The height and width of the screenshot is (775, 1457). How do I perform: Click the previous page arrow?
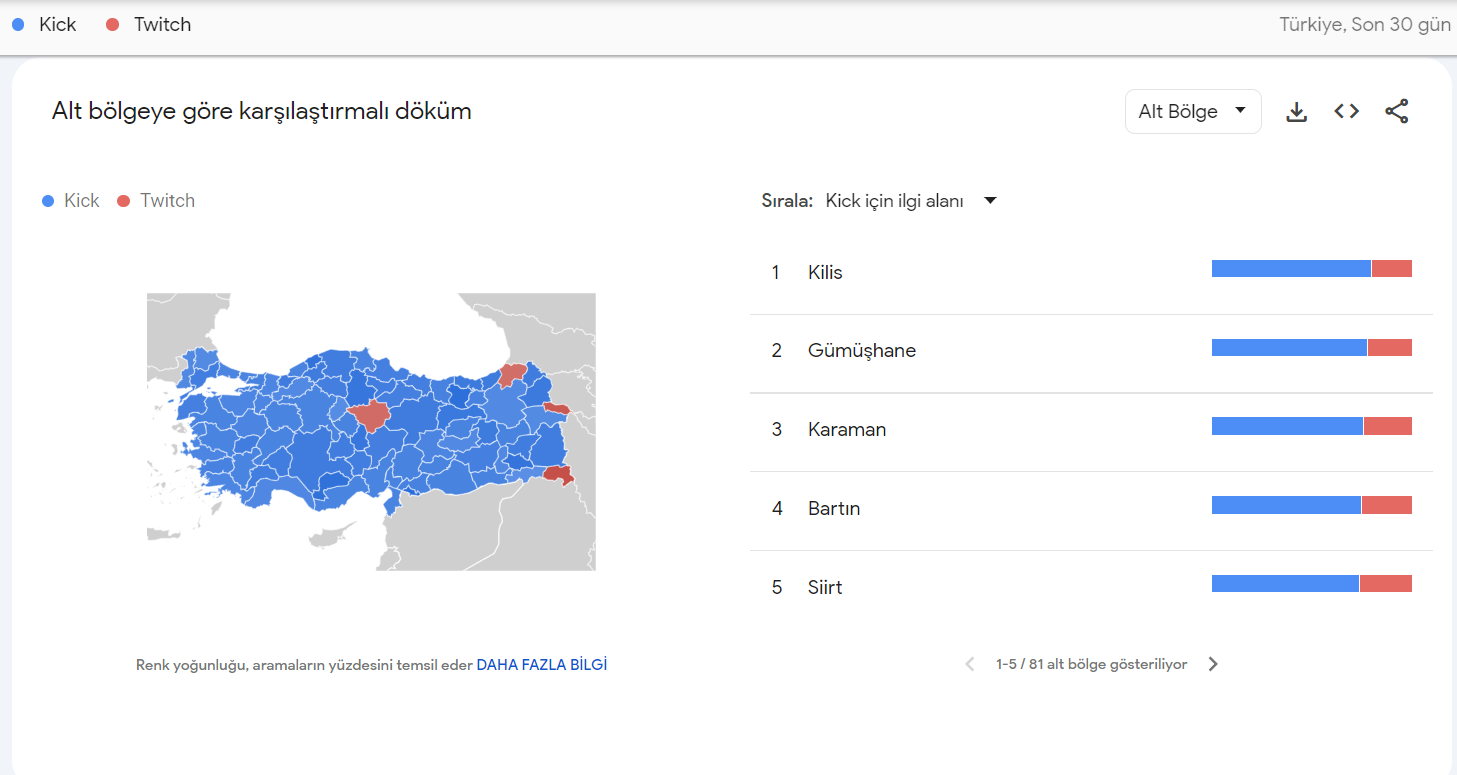(x=969, y=664)
